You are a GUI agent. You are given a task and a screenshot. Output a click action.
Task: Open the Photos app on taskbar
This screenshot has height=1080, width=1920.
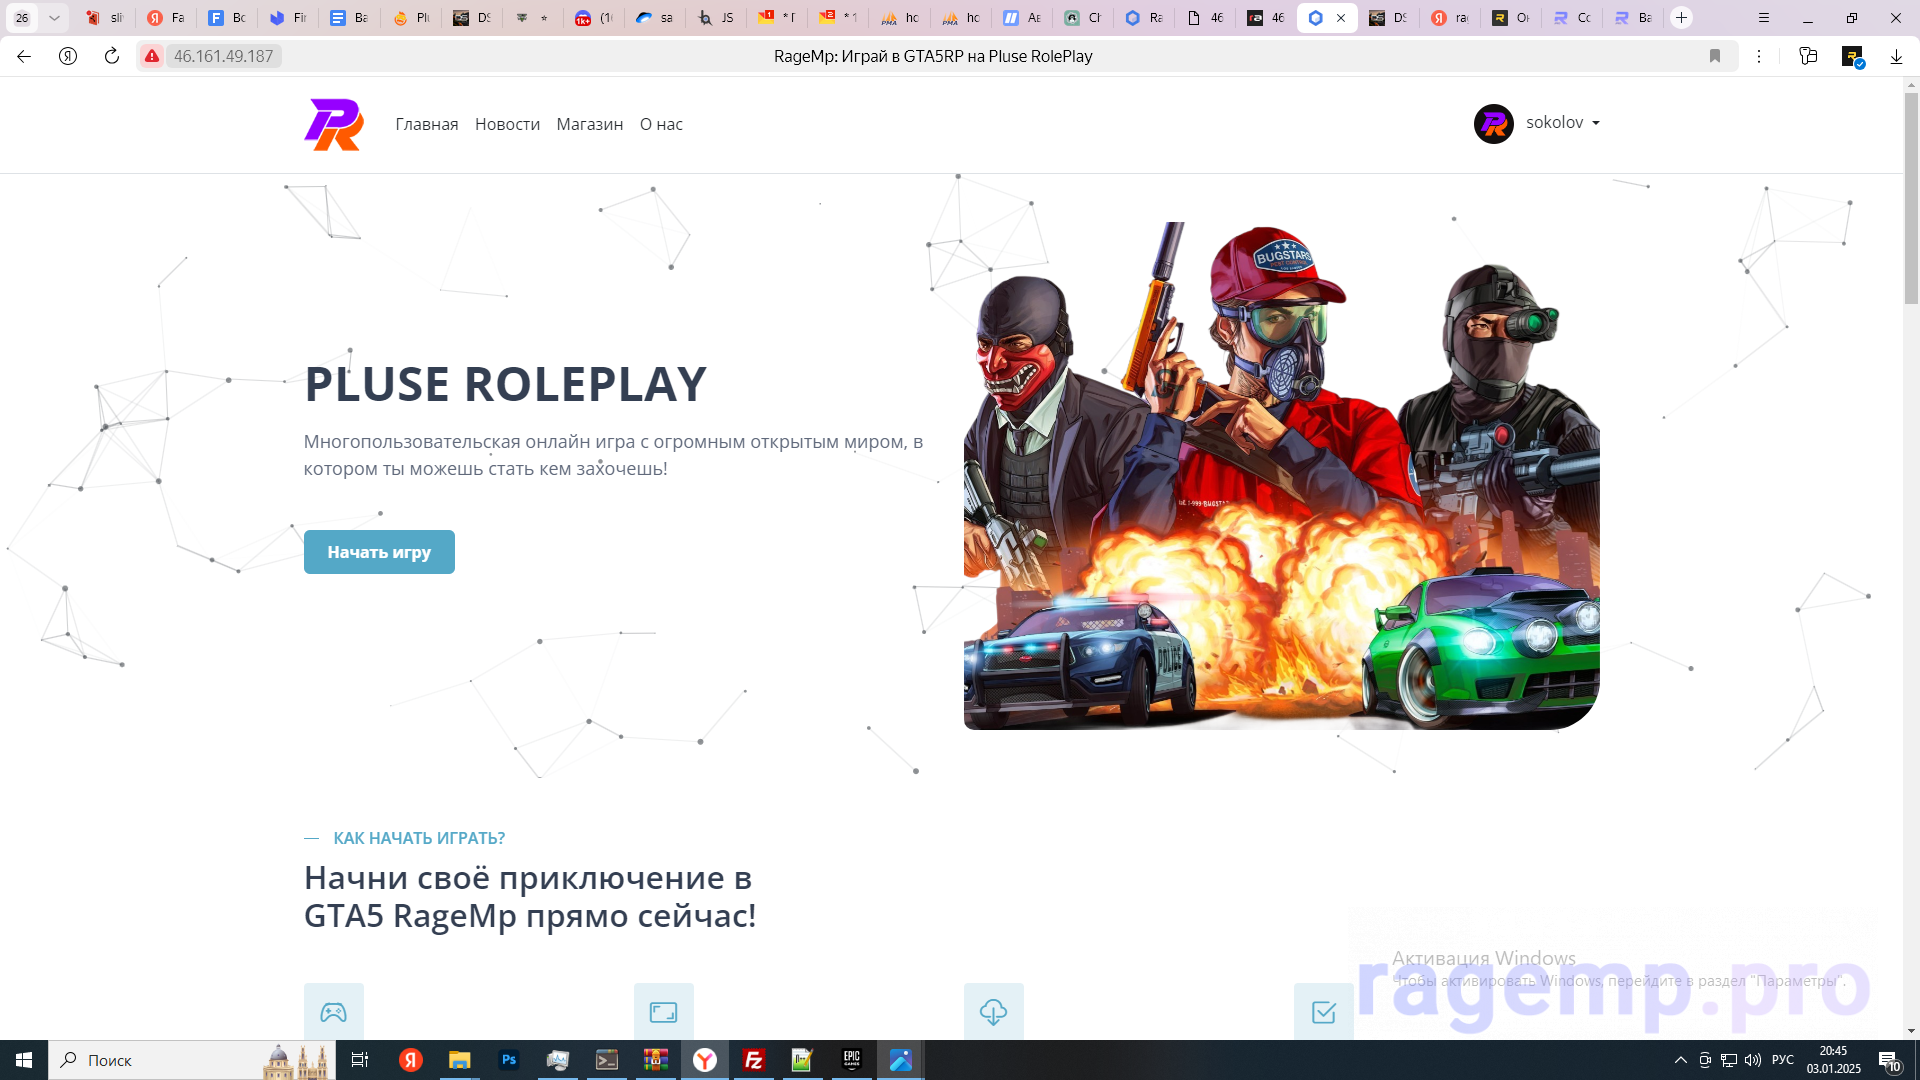click(x=901, y=1060)
